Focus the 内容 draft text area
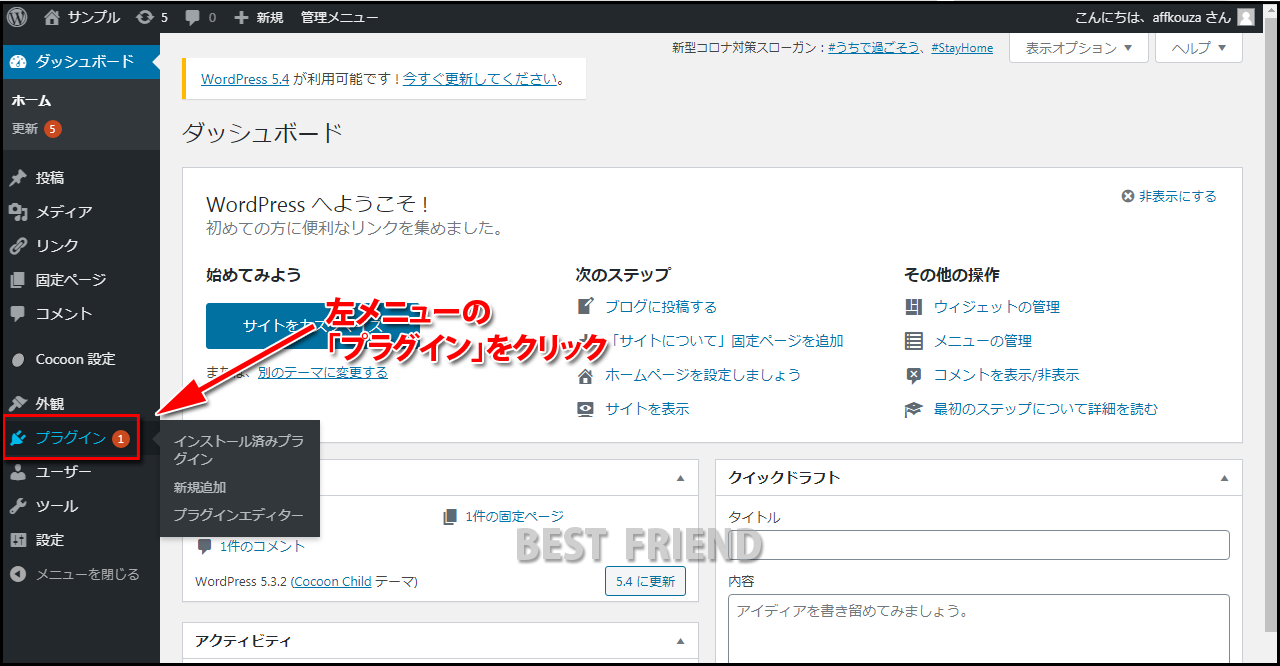The width and height of the screenshot is (1280, 666). click(978, 630)
